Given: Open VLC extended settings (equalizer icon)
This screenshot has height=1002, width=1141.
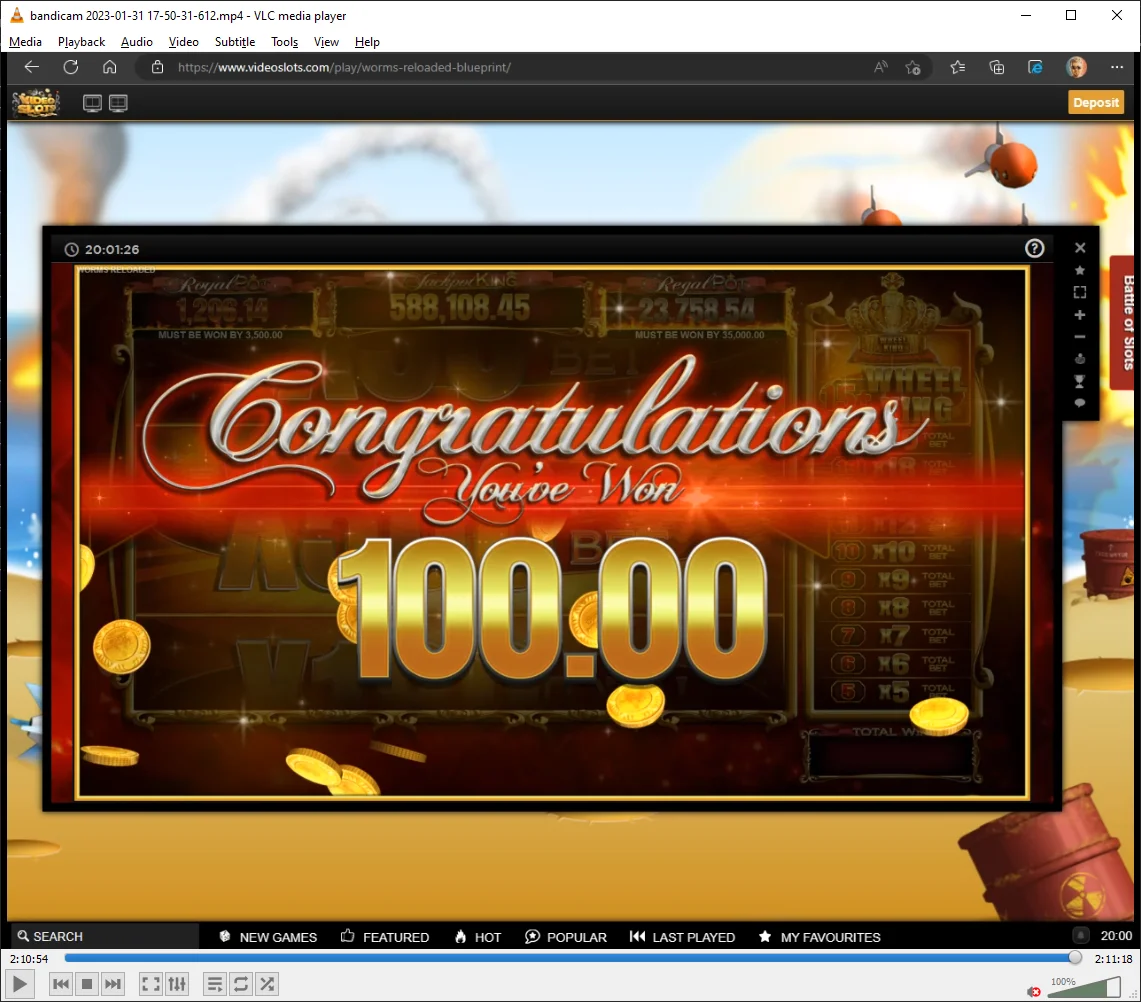Looking at the screenshot, I should pyautogui.click(x=177, y=985).
